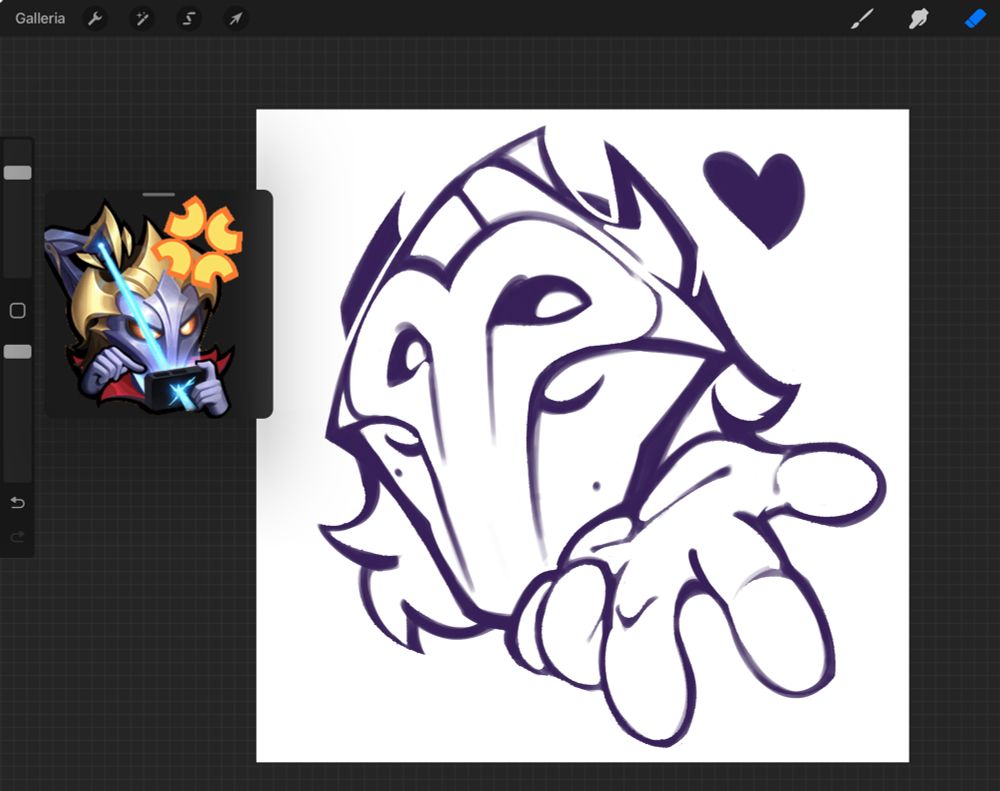Screen dimensions: 1000x791
Task: Select the Smudge tool
Action: click(x=918, y=18)
